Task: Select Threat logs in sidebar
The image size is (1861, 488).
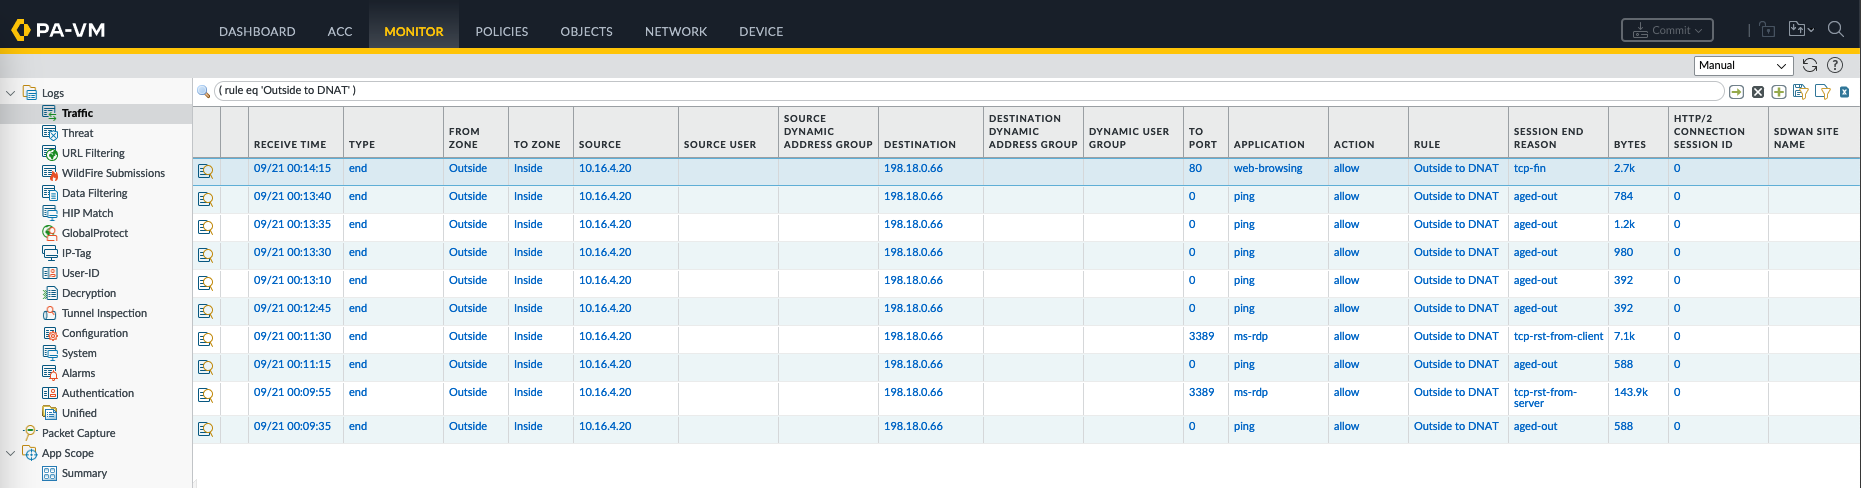Action: tap(77, 133)
